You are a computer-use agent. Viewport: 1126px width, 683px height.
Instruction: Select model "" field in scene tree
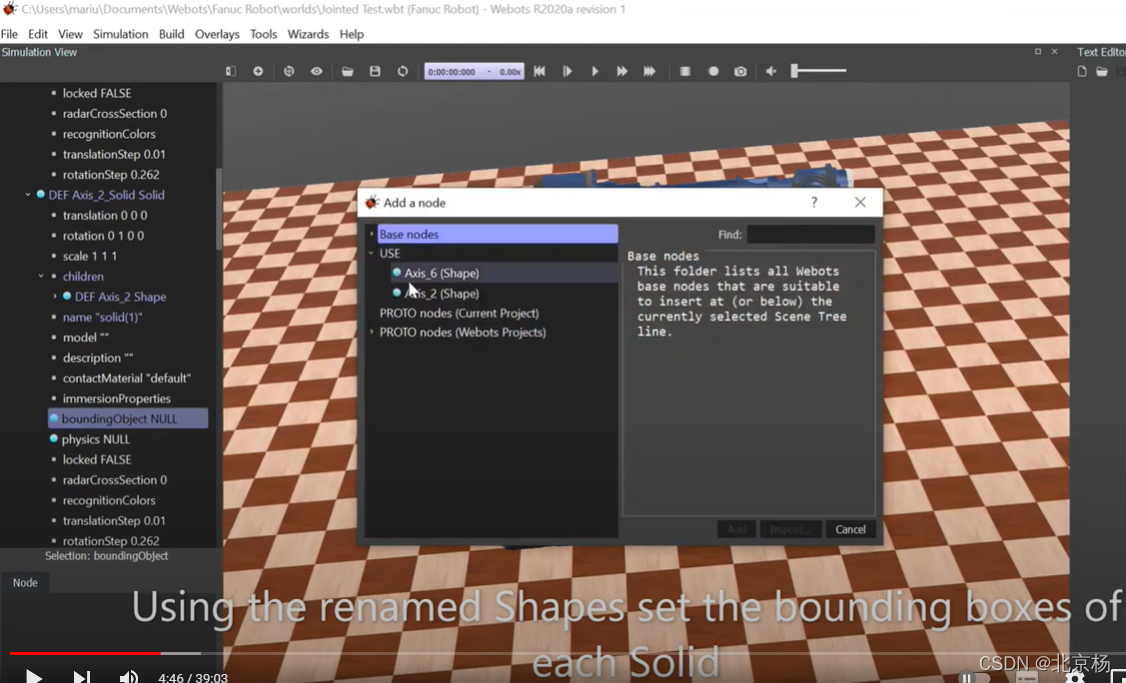coord(85,337)
